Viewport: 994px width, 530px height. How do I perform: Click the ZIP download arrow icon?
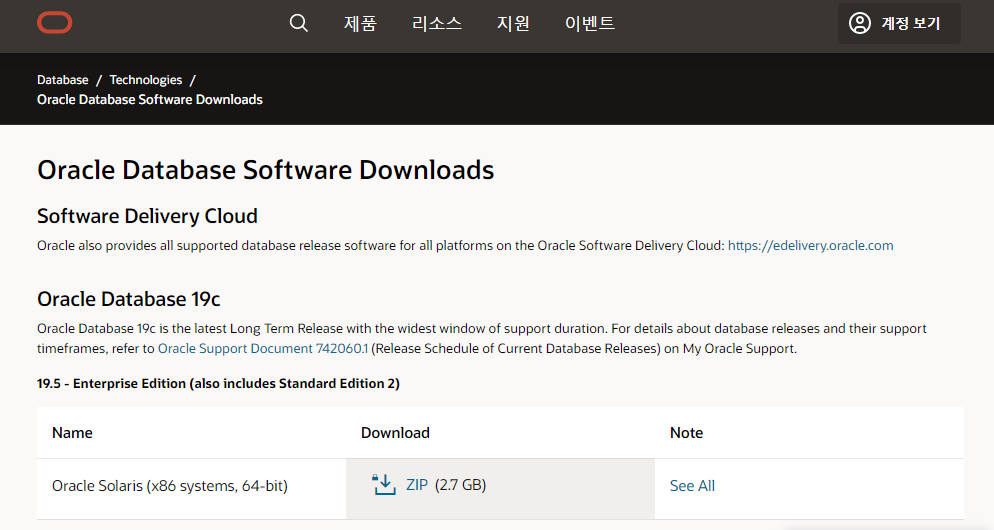tap(384, 485)
